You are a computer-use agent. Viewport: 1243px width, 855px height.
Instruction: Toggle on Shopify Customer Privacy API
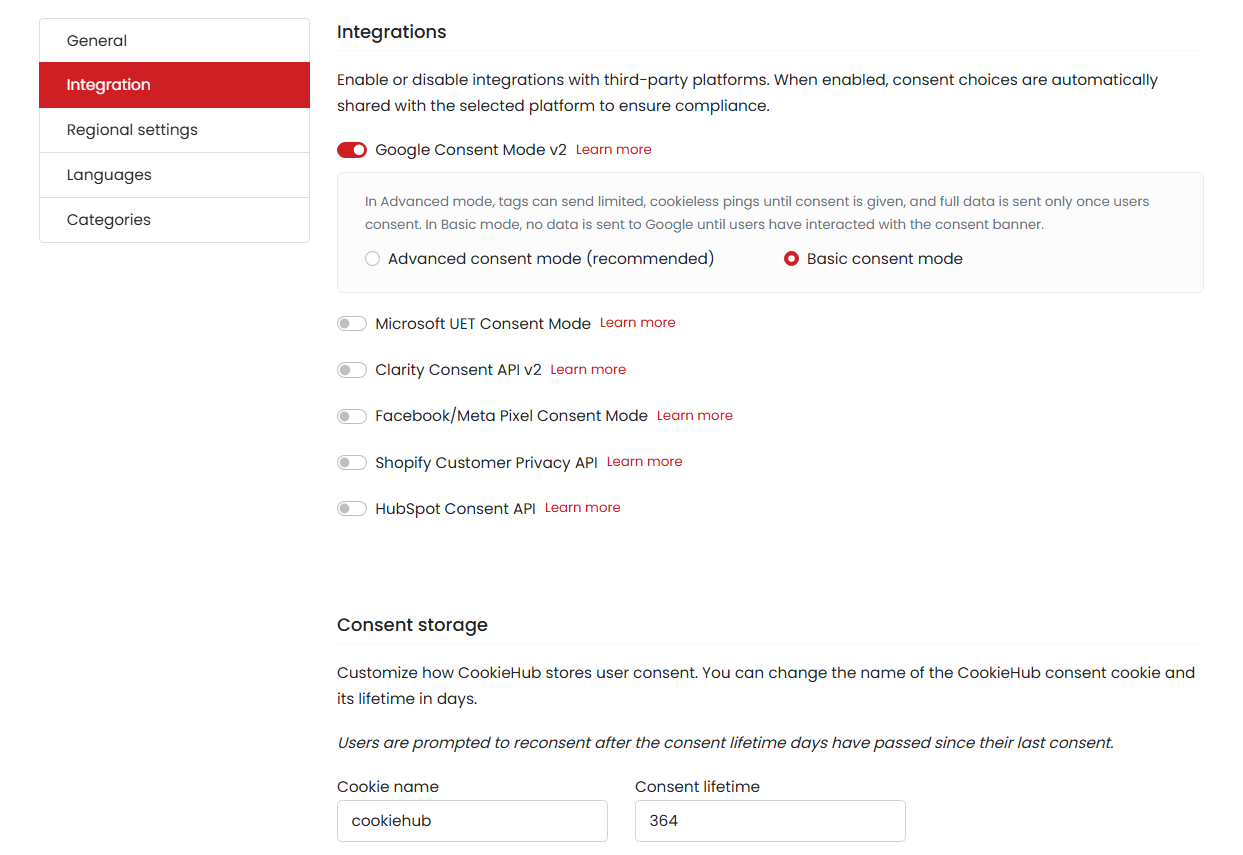pos(352,463)
